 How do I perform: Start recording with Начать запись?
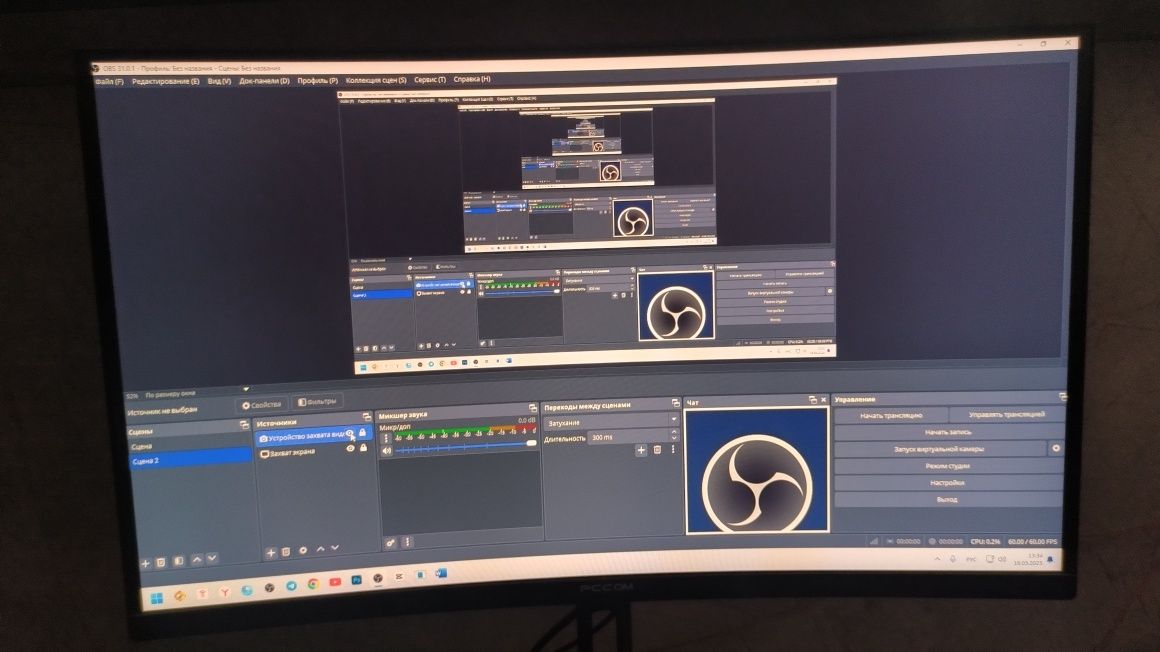tap(948, 432)
